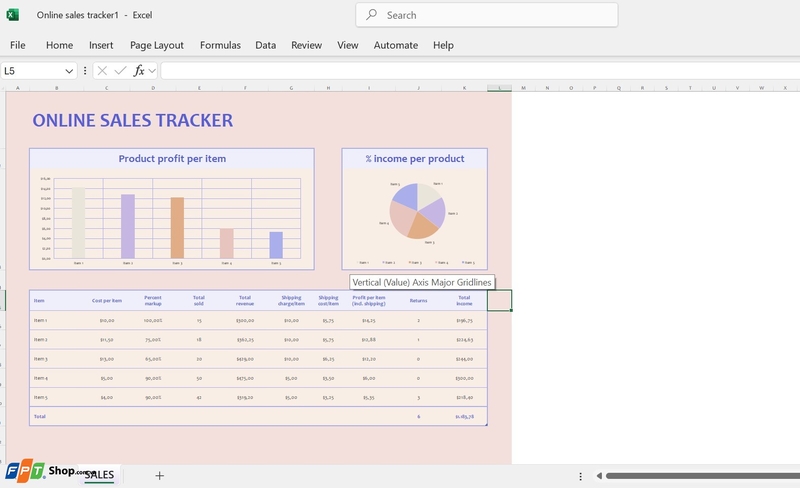
Task: Select the Item 1 bar in bar chart
Action: [x=78, y=223]
